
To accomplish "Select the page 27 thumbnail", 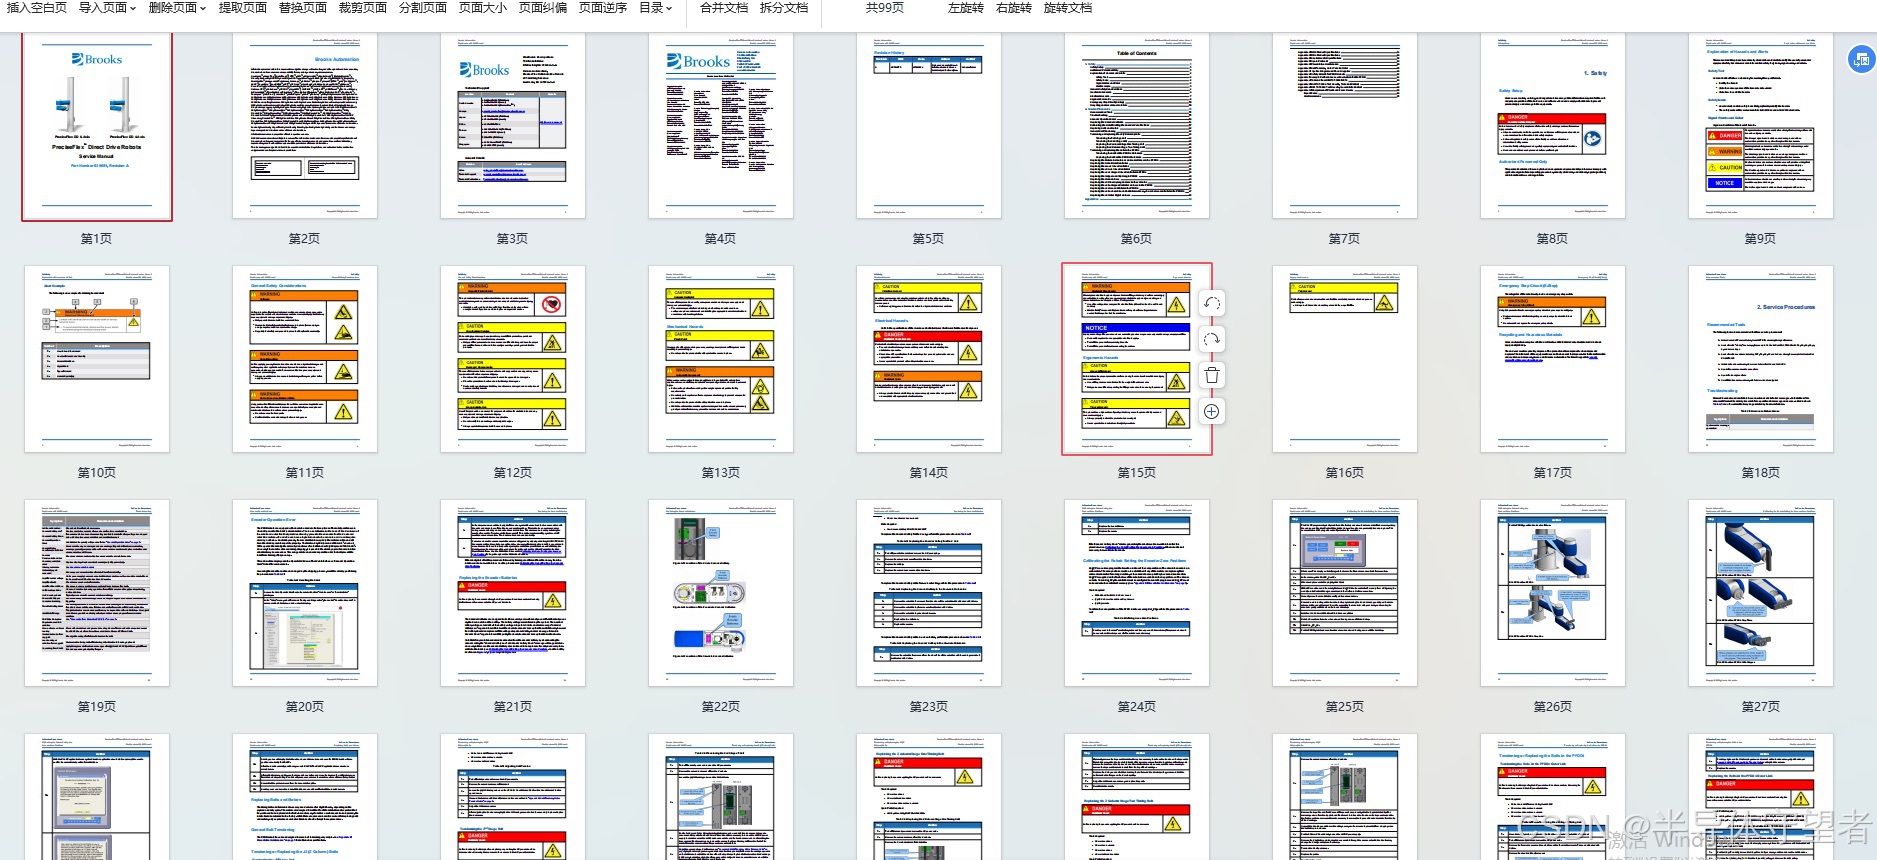I will pos(1761,593).
